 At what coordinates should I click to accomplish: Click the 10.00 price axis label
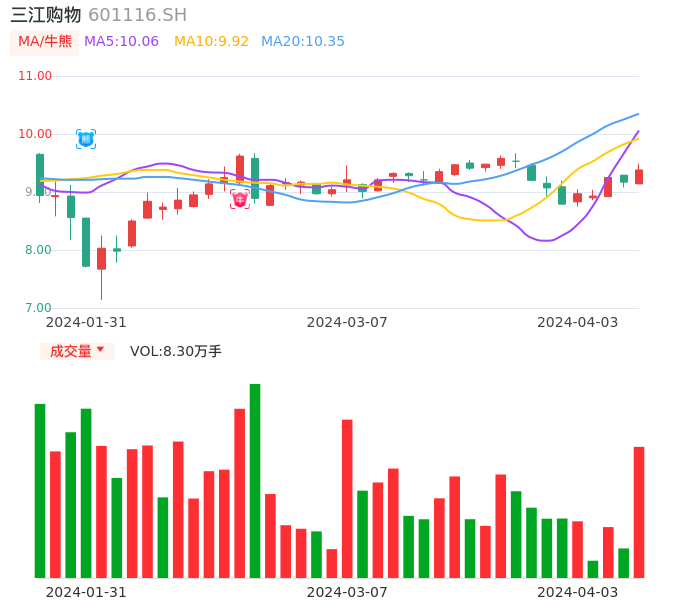tap(35, 134)
